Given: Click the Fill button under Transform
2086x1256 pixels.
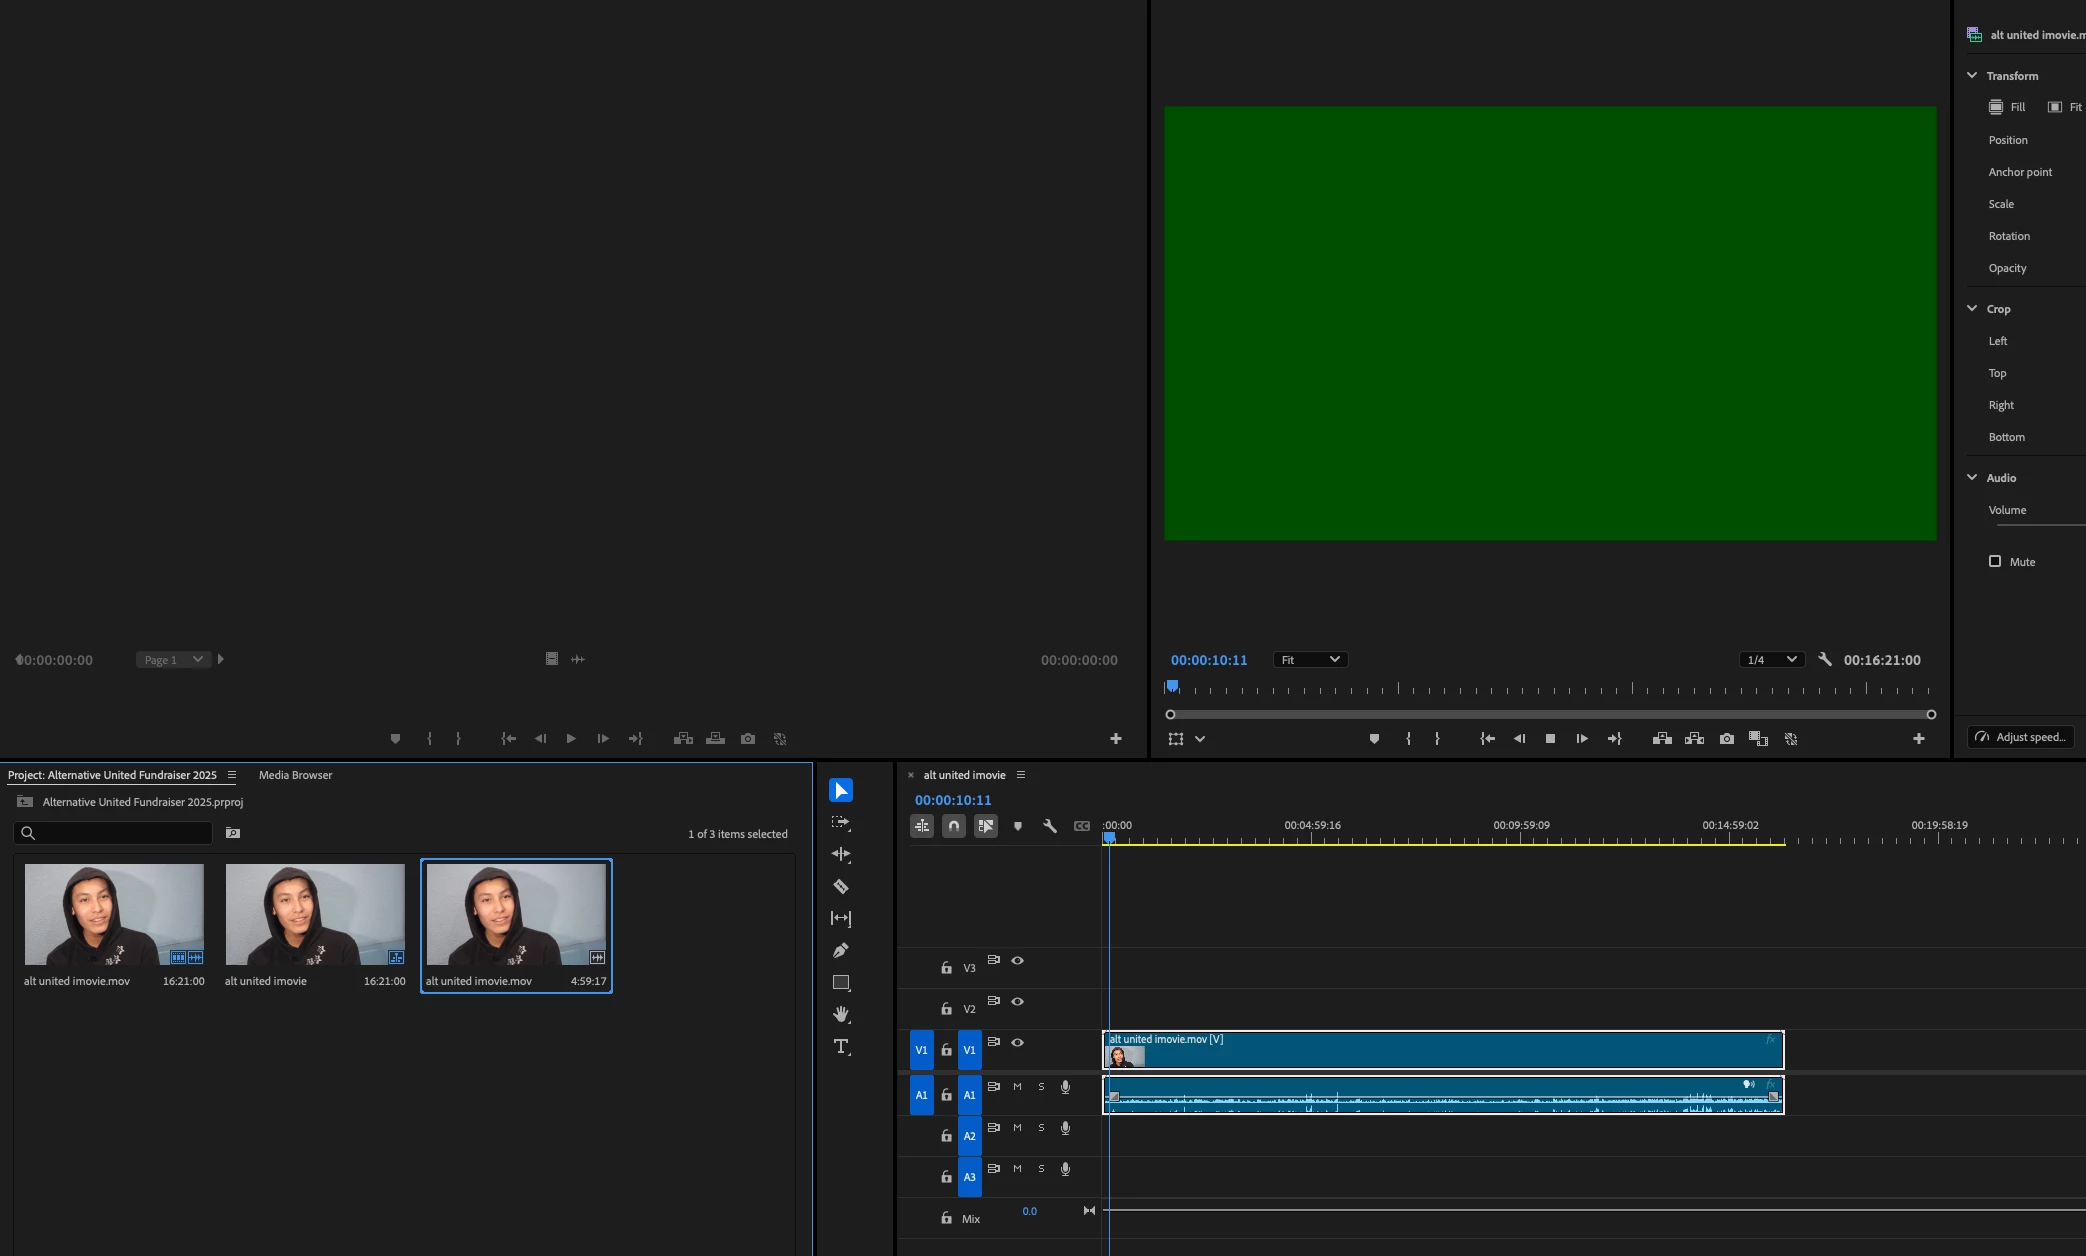Looking at the screenshot, I should click(x=2007, y=107).
